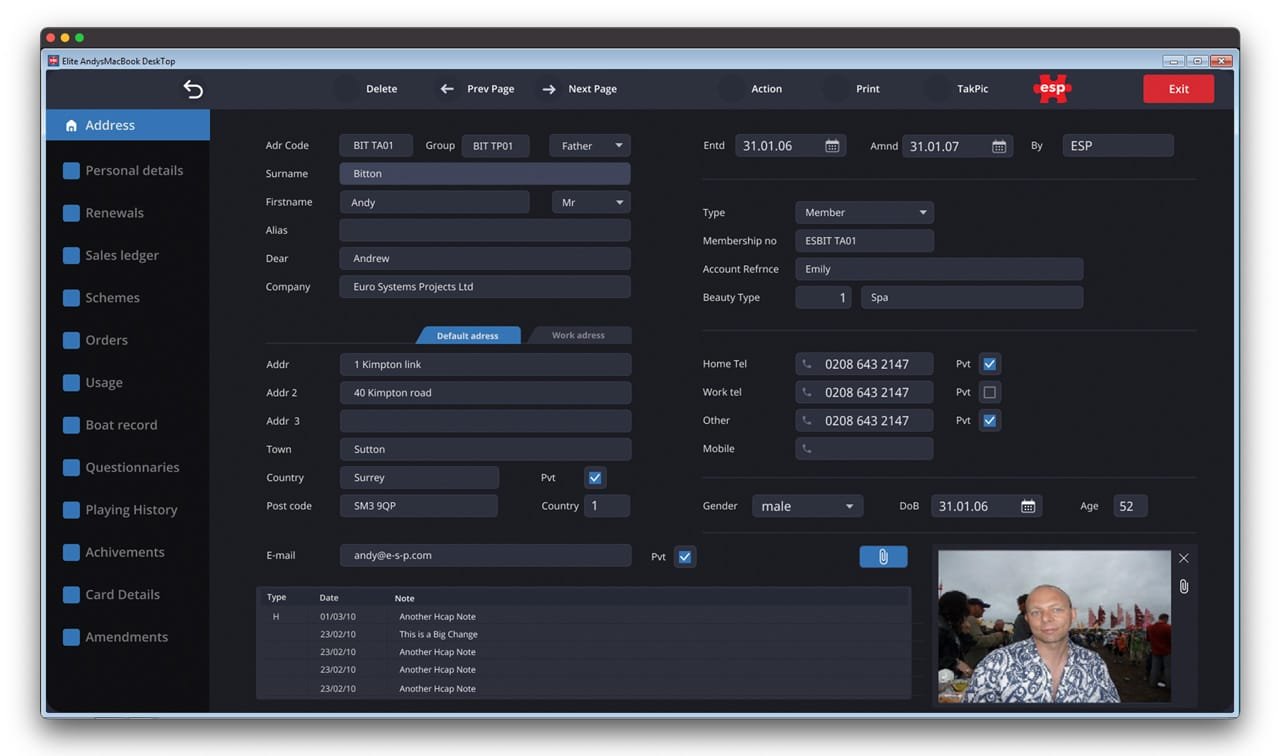Image resolution: width=1280 pixels, height=756 pixels.
Task: Click the esp logo in the toolbar
Action: click(x=1051, y=88)
